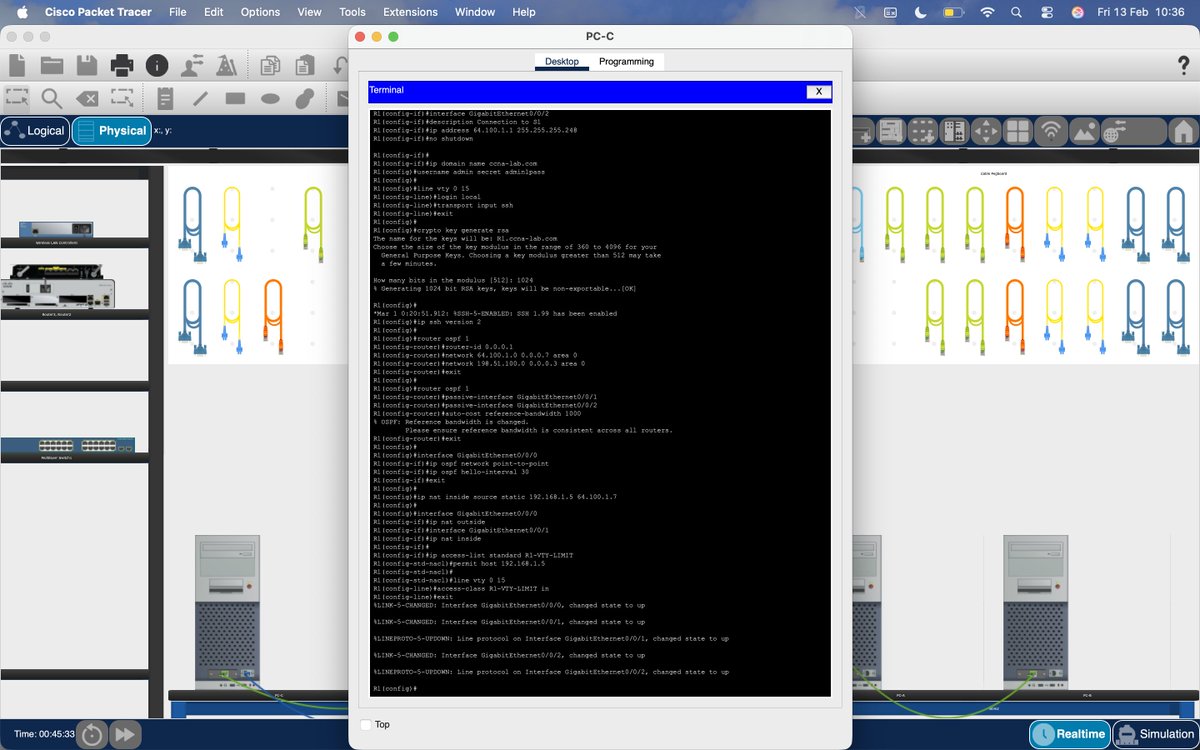This screenshot has height=750, width=1200.
Task: Click the Set Background Image icon
Action: (x=1084, y=131)
